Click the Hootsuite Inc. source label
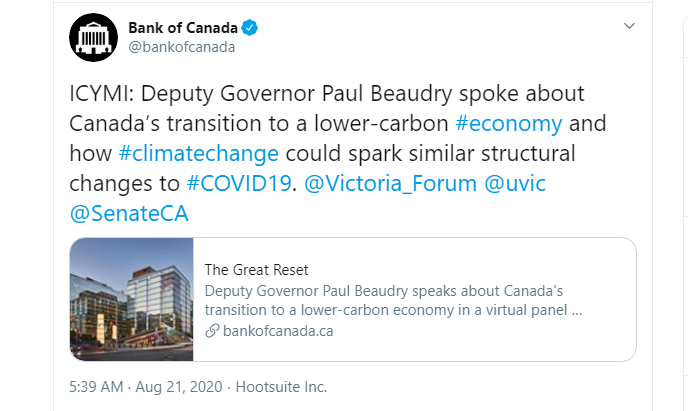688x411 pixels. tap(281, 387)
